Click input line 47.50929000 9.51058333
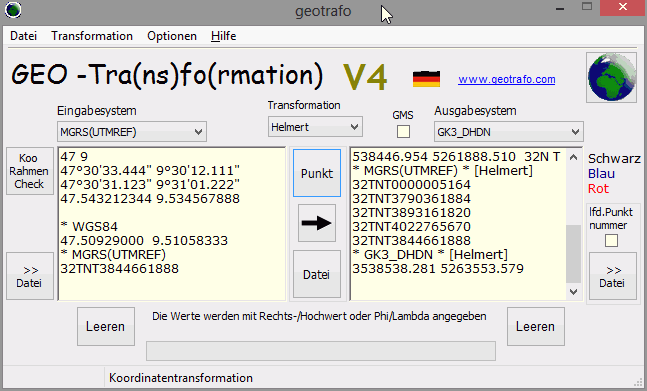Image resolution: width=647 pixels, height=391 pixels. [x=144, y=240]
